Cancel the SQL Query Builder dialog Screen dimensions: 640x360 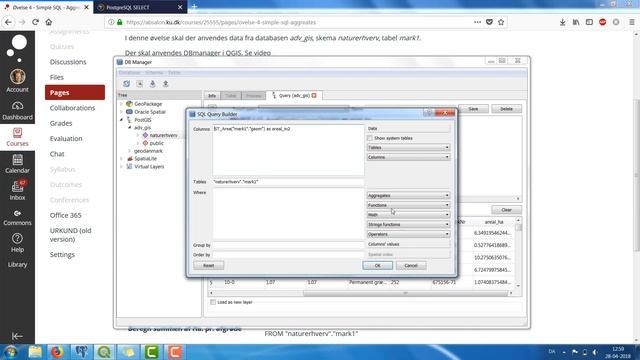[411, 266]
